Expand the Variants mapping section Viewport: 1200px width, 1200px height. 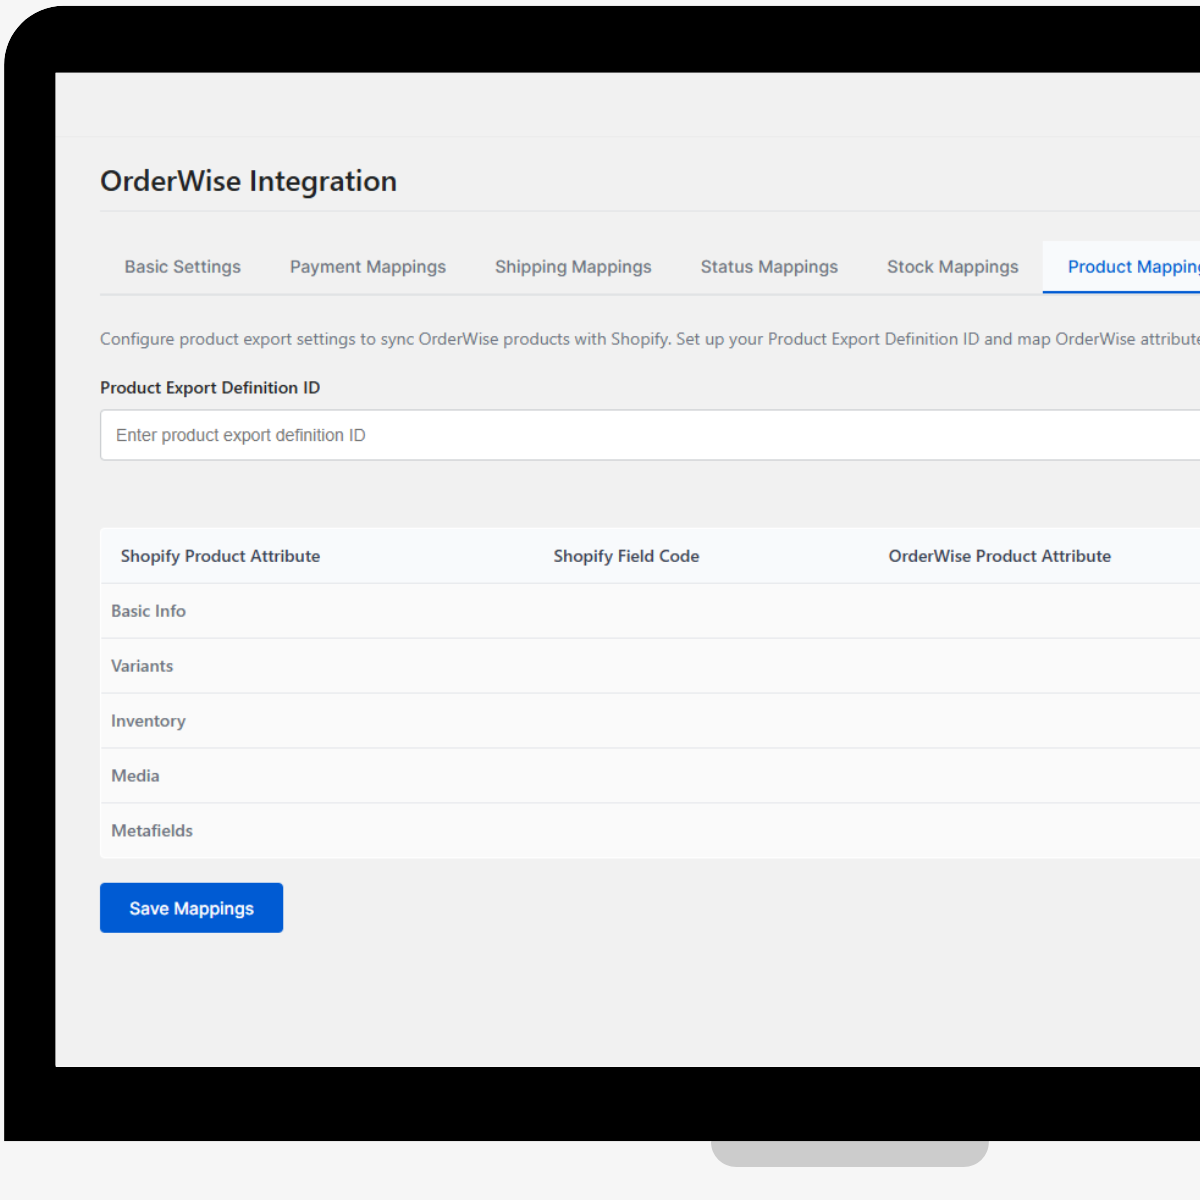[x=142, y=666]
